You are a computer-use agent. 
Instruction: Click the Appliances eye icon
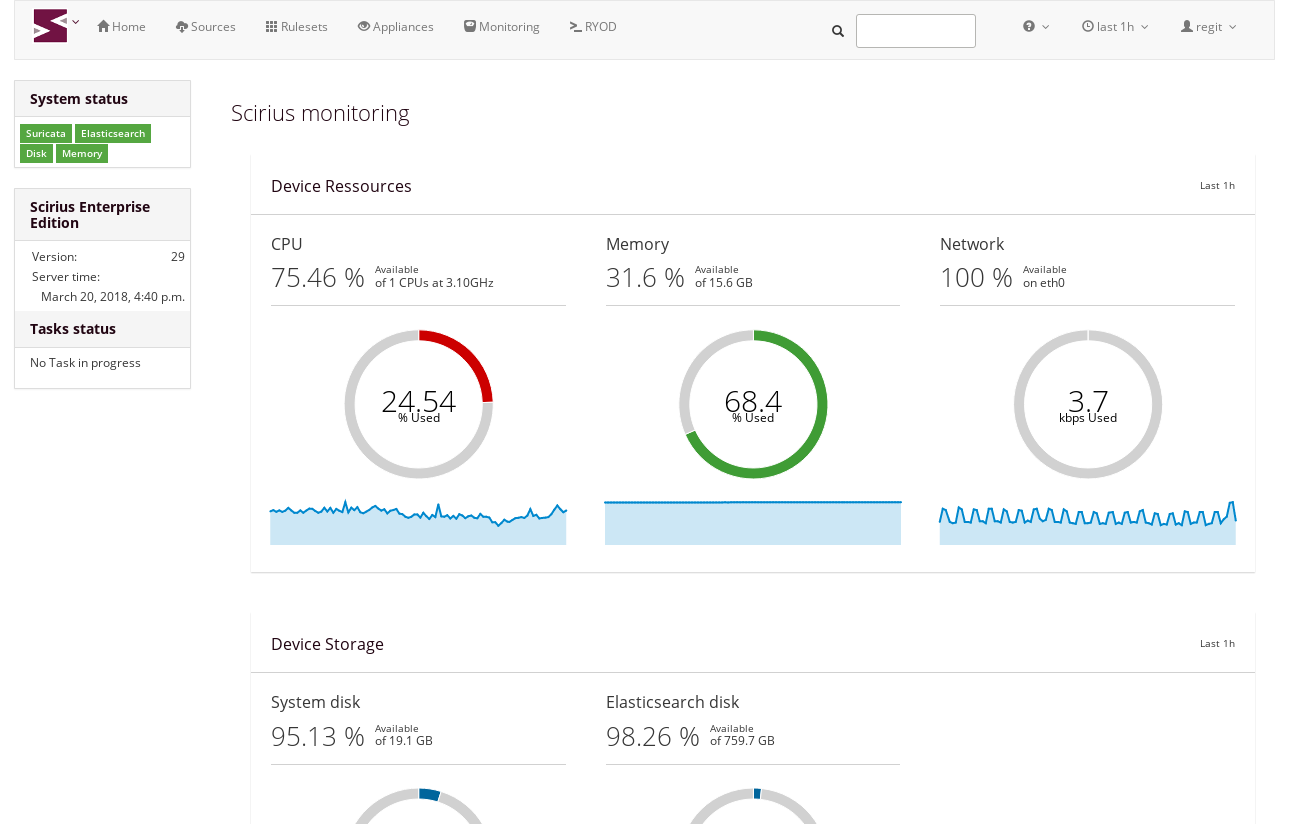pyautogui.click(x=364, y=27)
